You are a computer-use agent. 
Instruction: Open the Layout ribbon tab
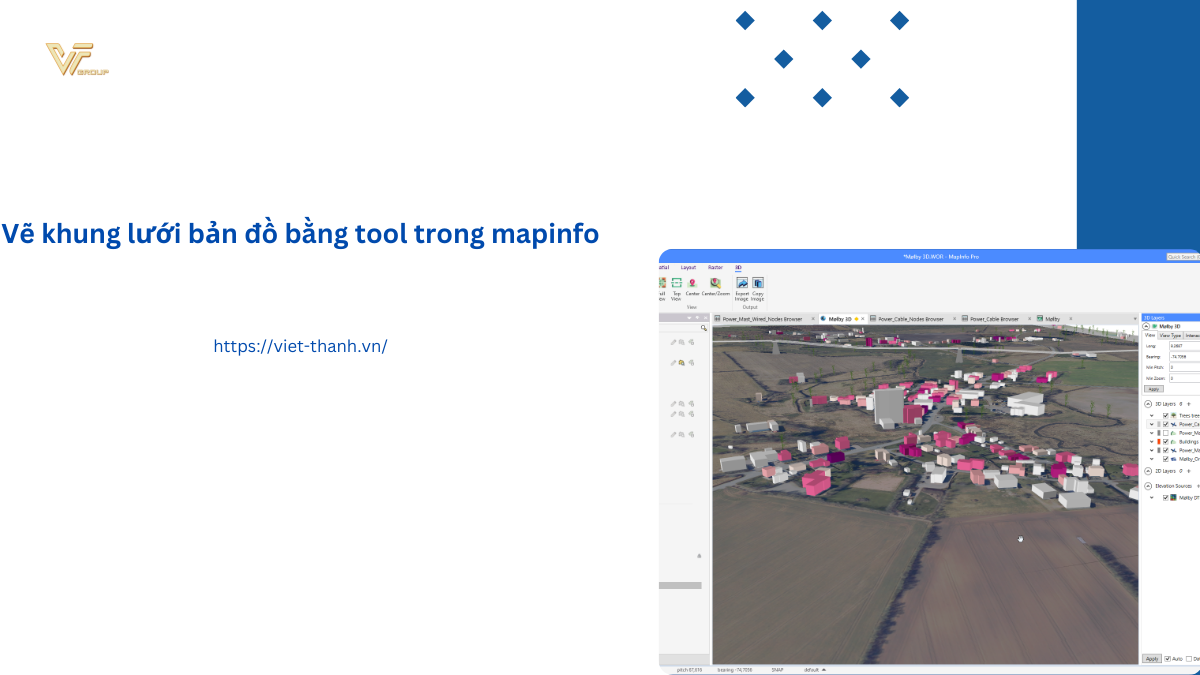pos(688,267)
